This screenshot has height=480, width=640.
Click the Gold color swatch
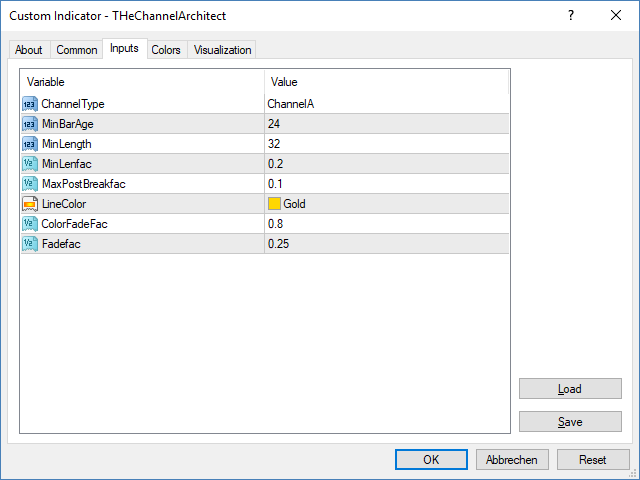[x=274, y=204]
